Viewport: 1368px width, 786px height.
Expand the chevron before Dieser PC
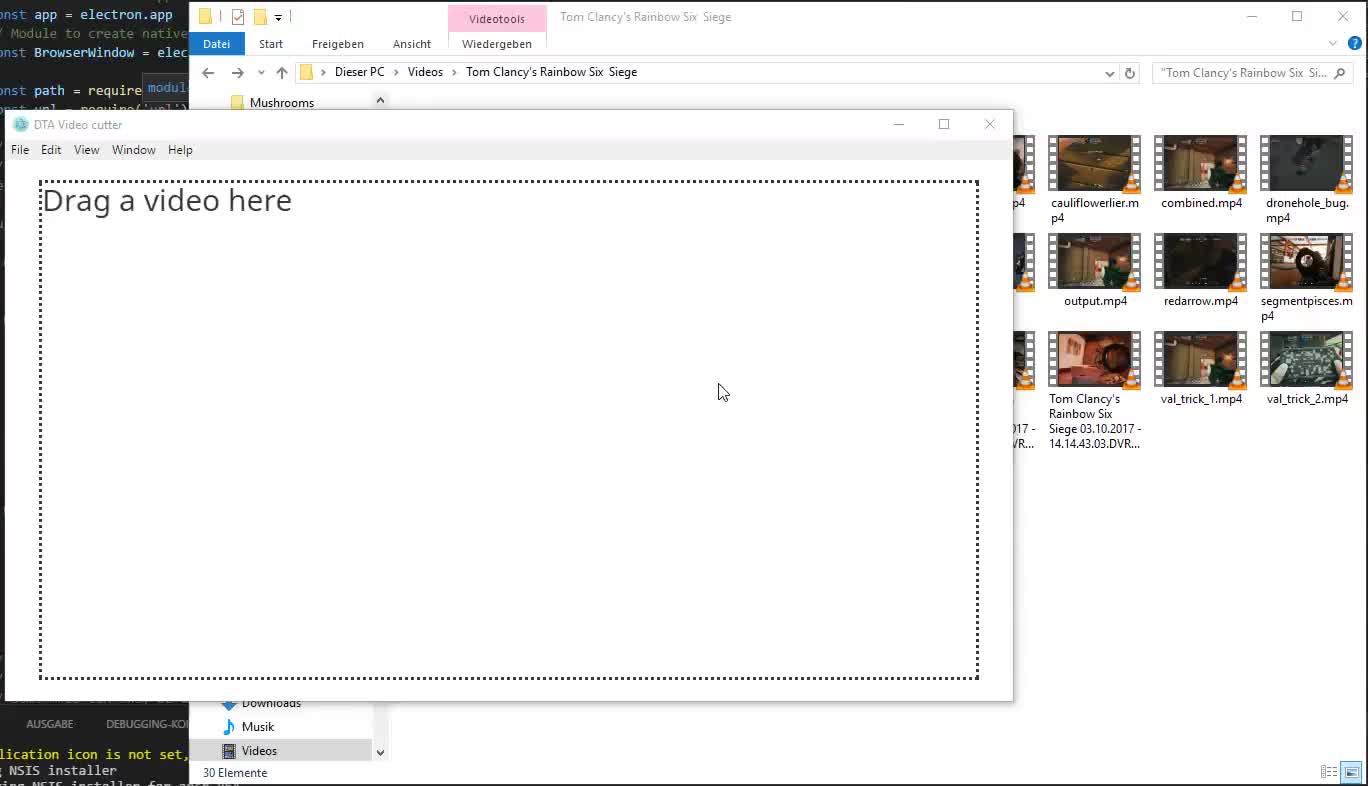[323, 72]
